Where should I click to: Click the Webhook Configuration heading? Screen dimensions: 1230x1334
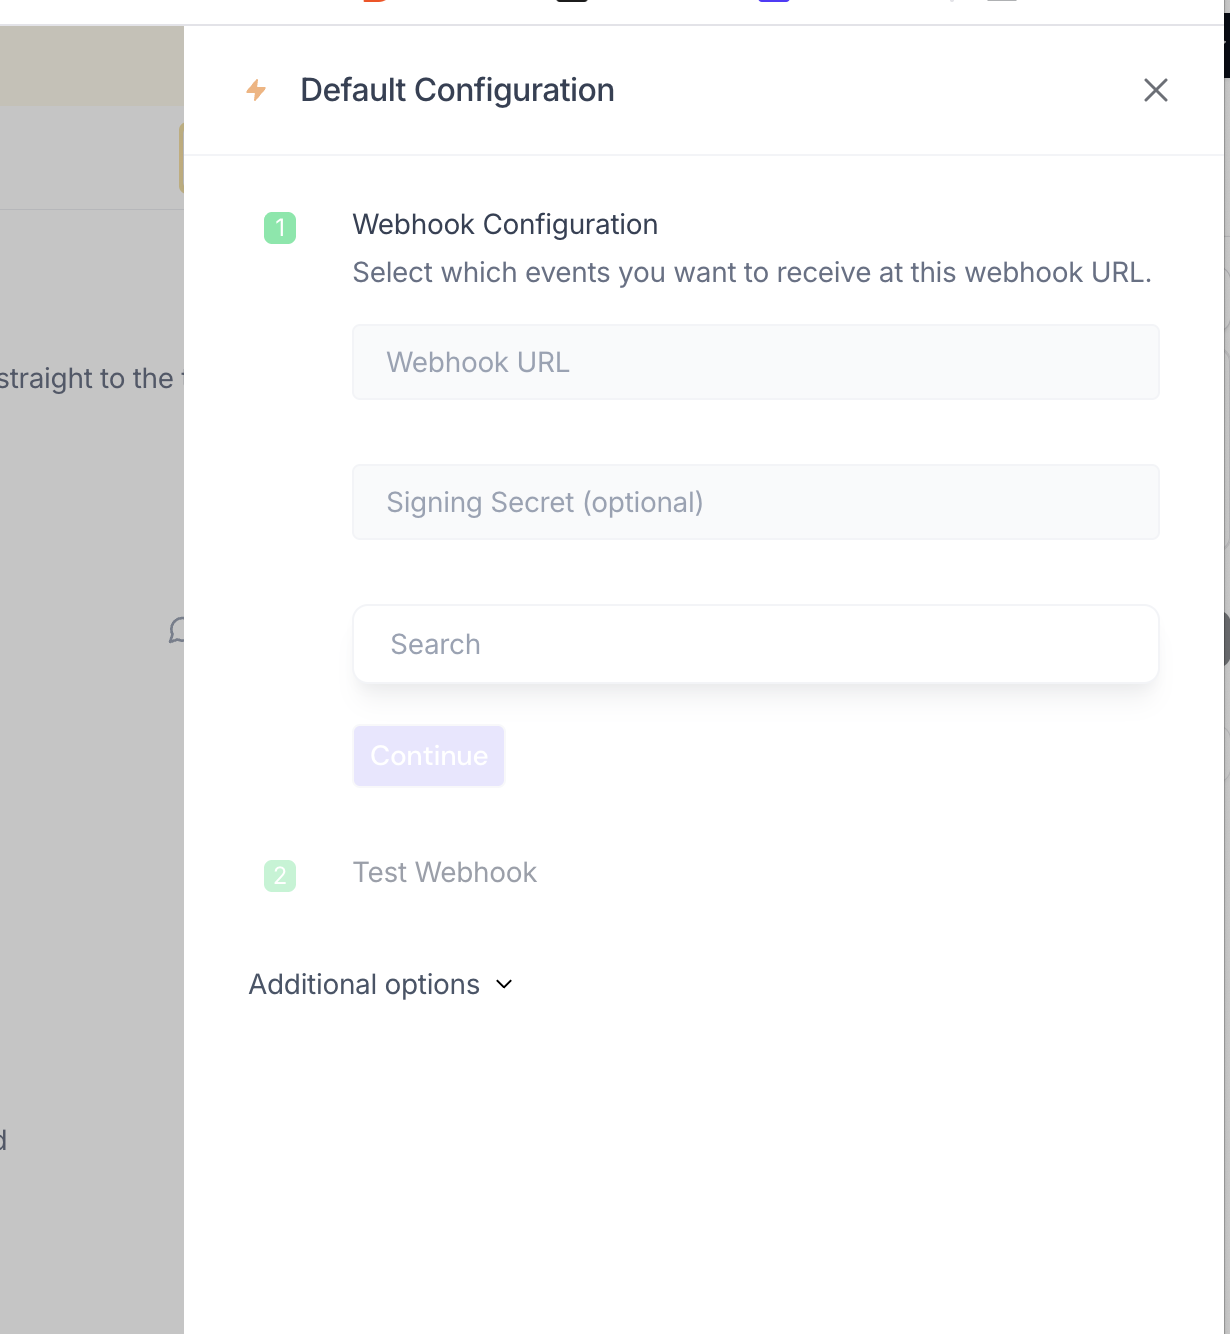(505, 224)
